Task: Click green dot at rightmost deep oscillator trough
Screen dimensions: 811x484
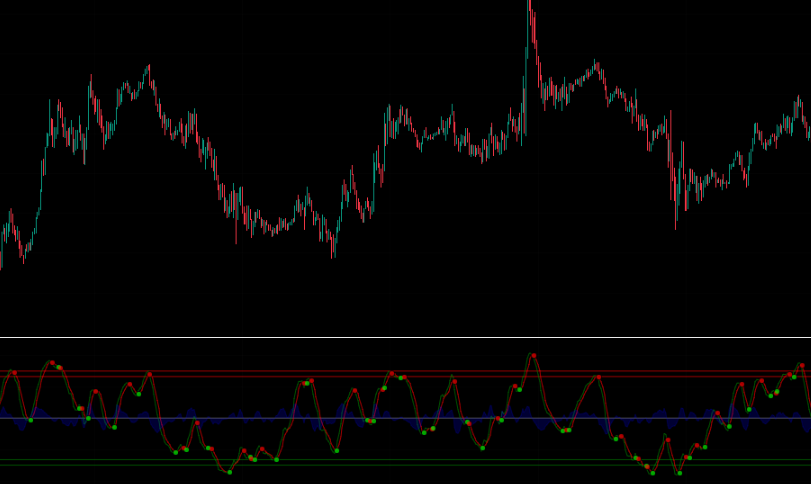Action: (679, 473)
